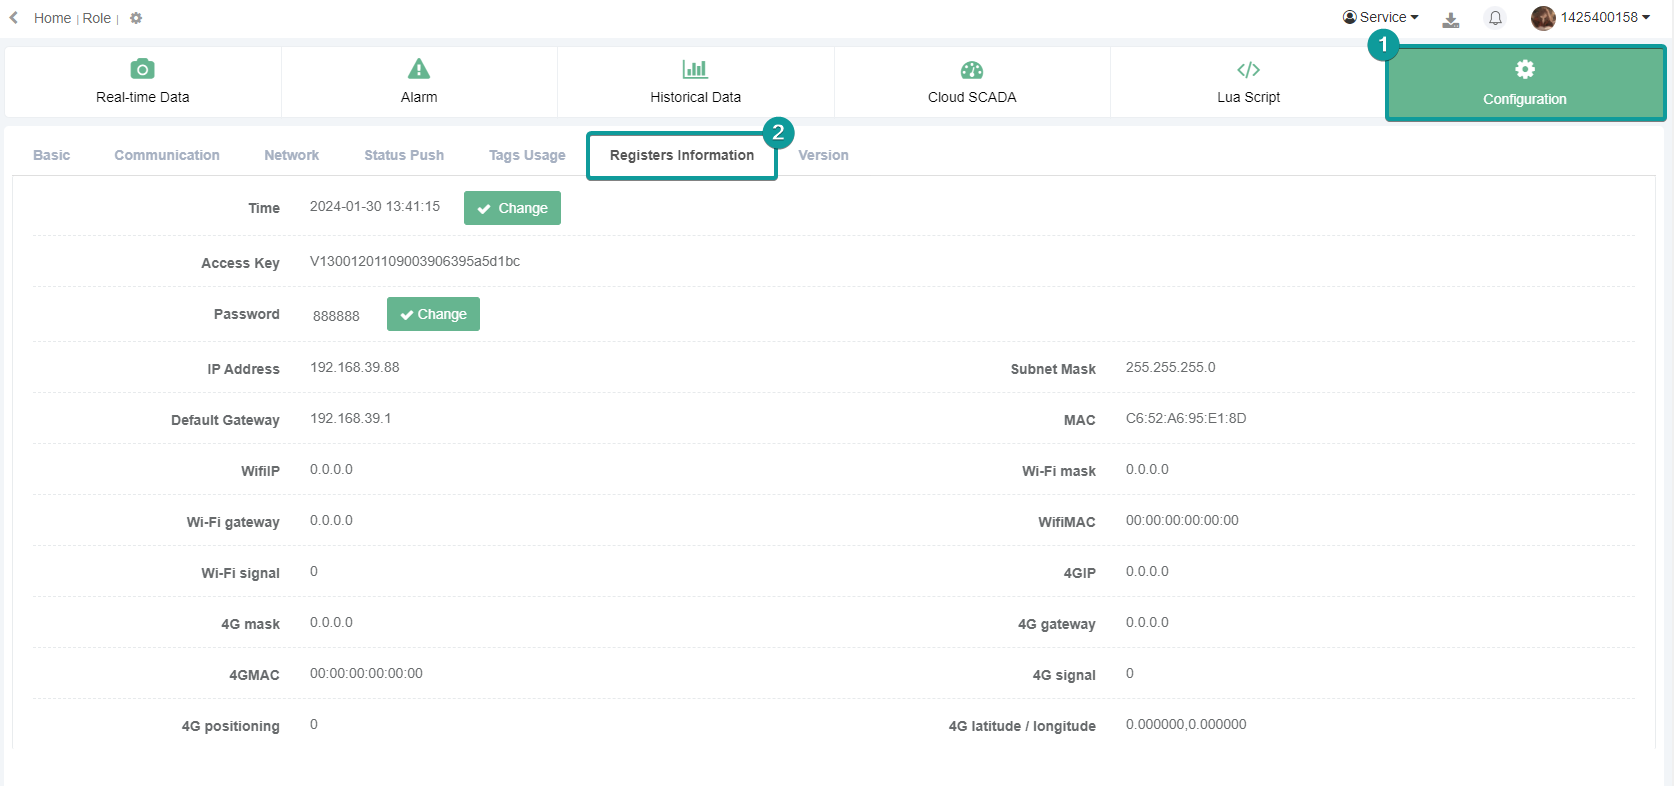Expand the 1425400158 account menu

(x=1605, y=17)
